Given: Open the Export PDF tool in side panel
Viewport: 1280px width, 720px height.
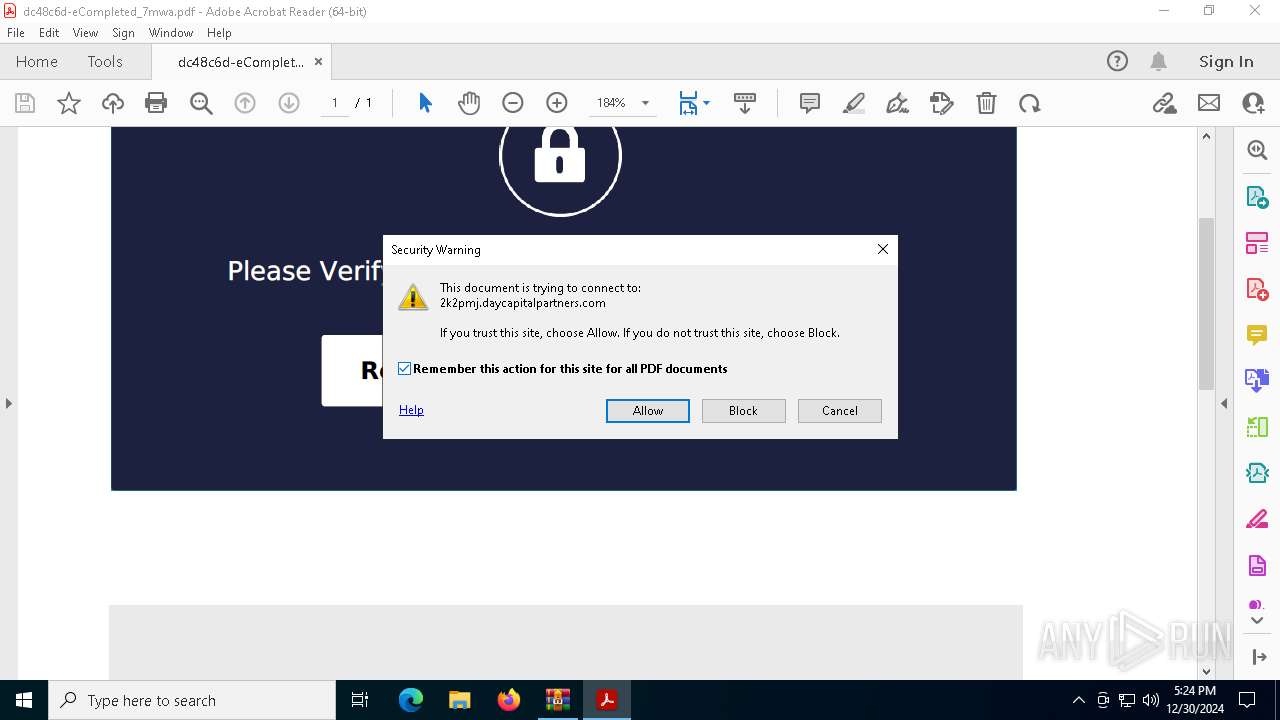Looking at the screenshot, I should tap(1257, 196).
